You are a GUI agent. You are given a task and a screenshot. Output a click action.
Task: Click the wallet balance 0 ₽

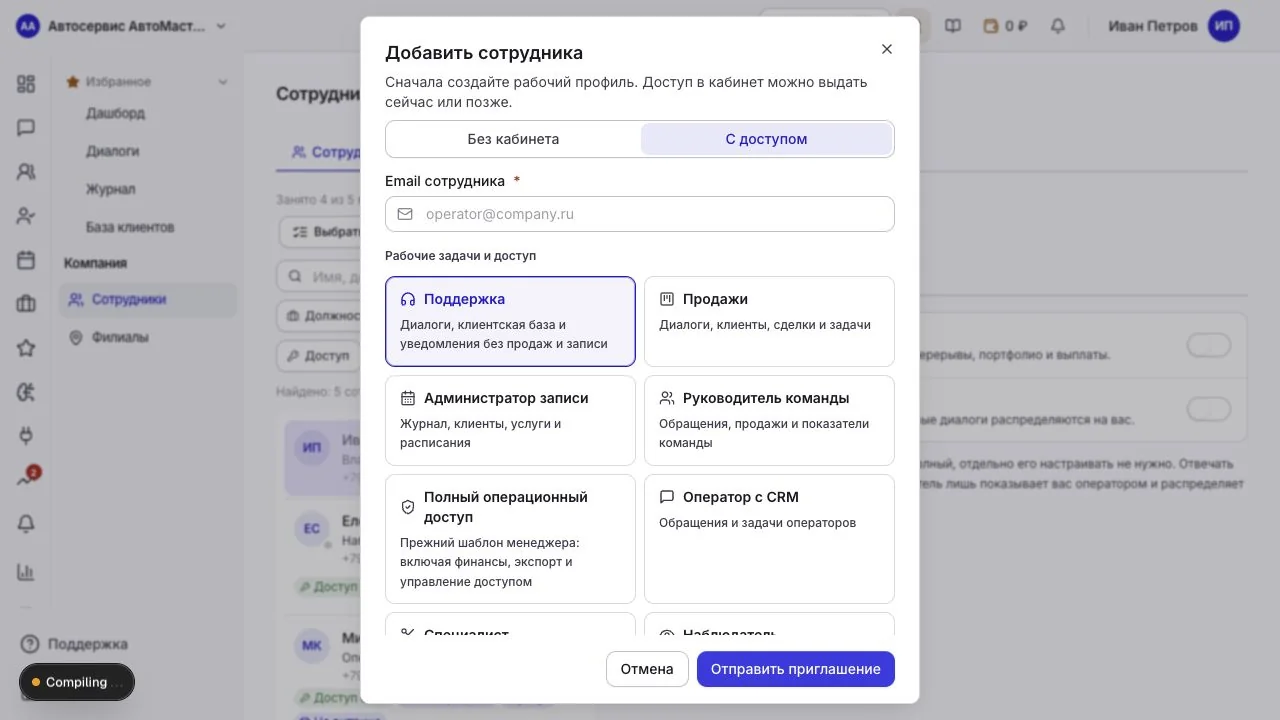(x=1005, y=26)
